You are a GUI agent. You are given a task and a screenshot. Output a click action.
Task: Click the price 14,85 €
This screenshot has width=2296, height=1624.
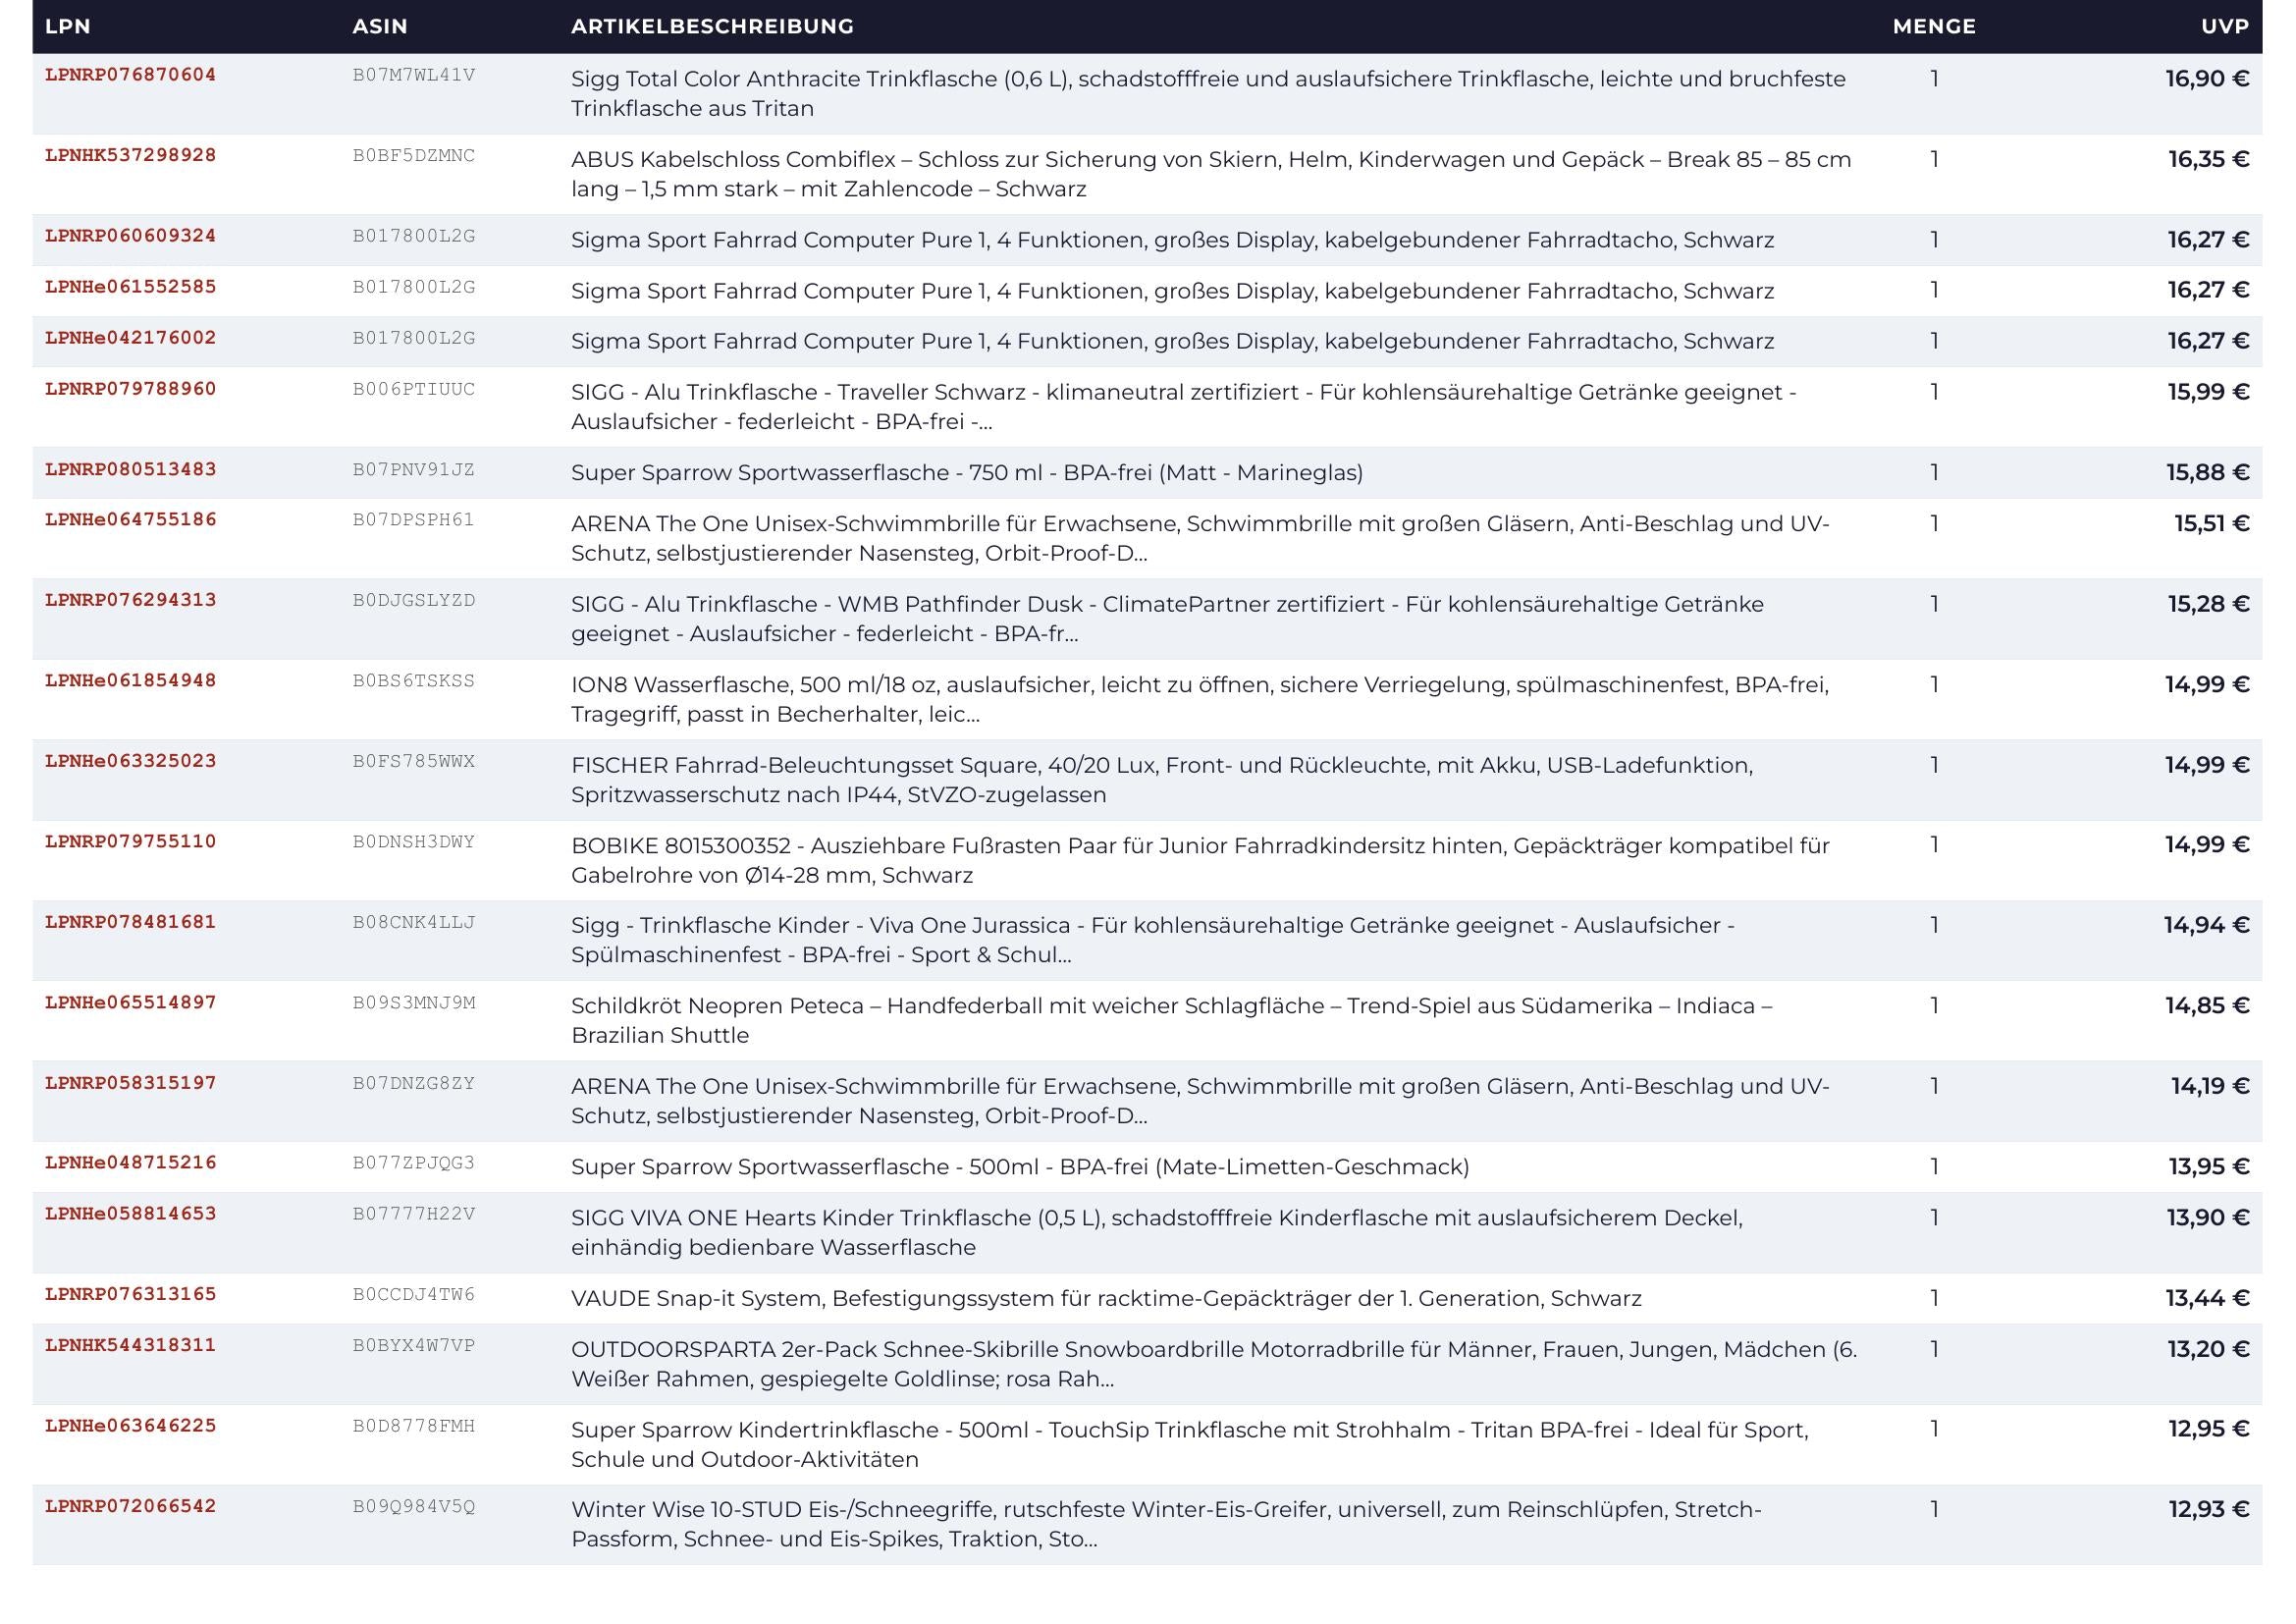coord(2208,1005)
